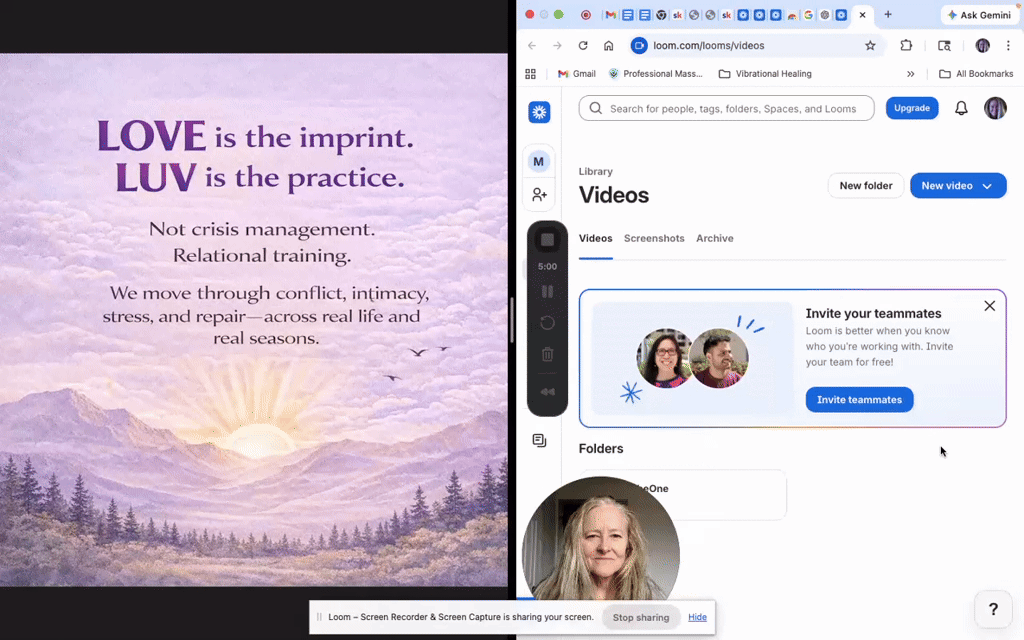This screenshot has height=640, width=1024.
Task: Switch to the Gmail browser tab
Action: click(x=610, y=14)
